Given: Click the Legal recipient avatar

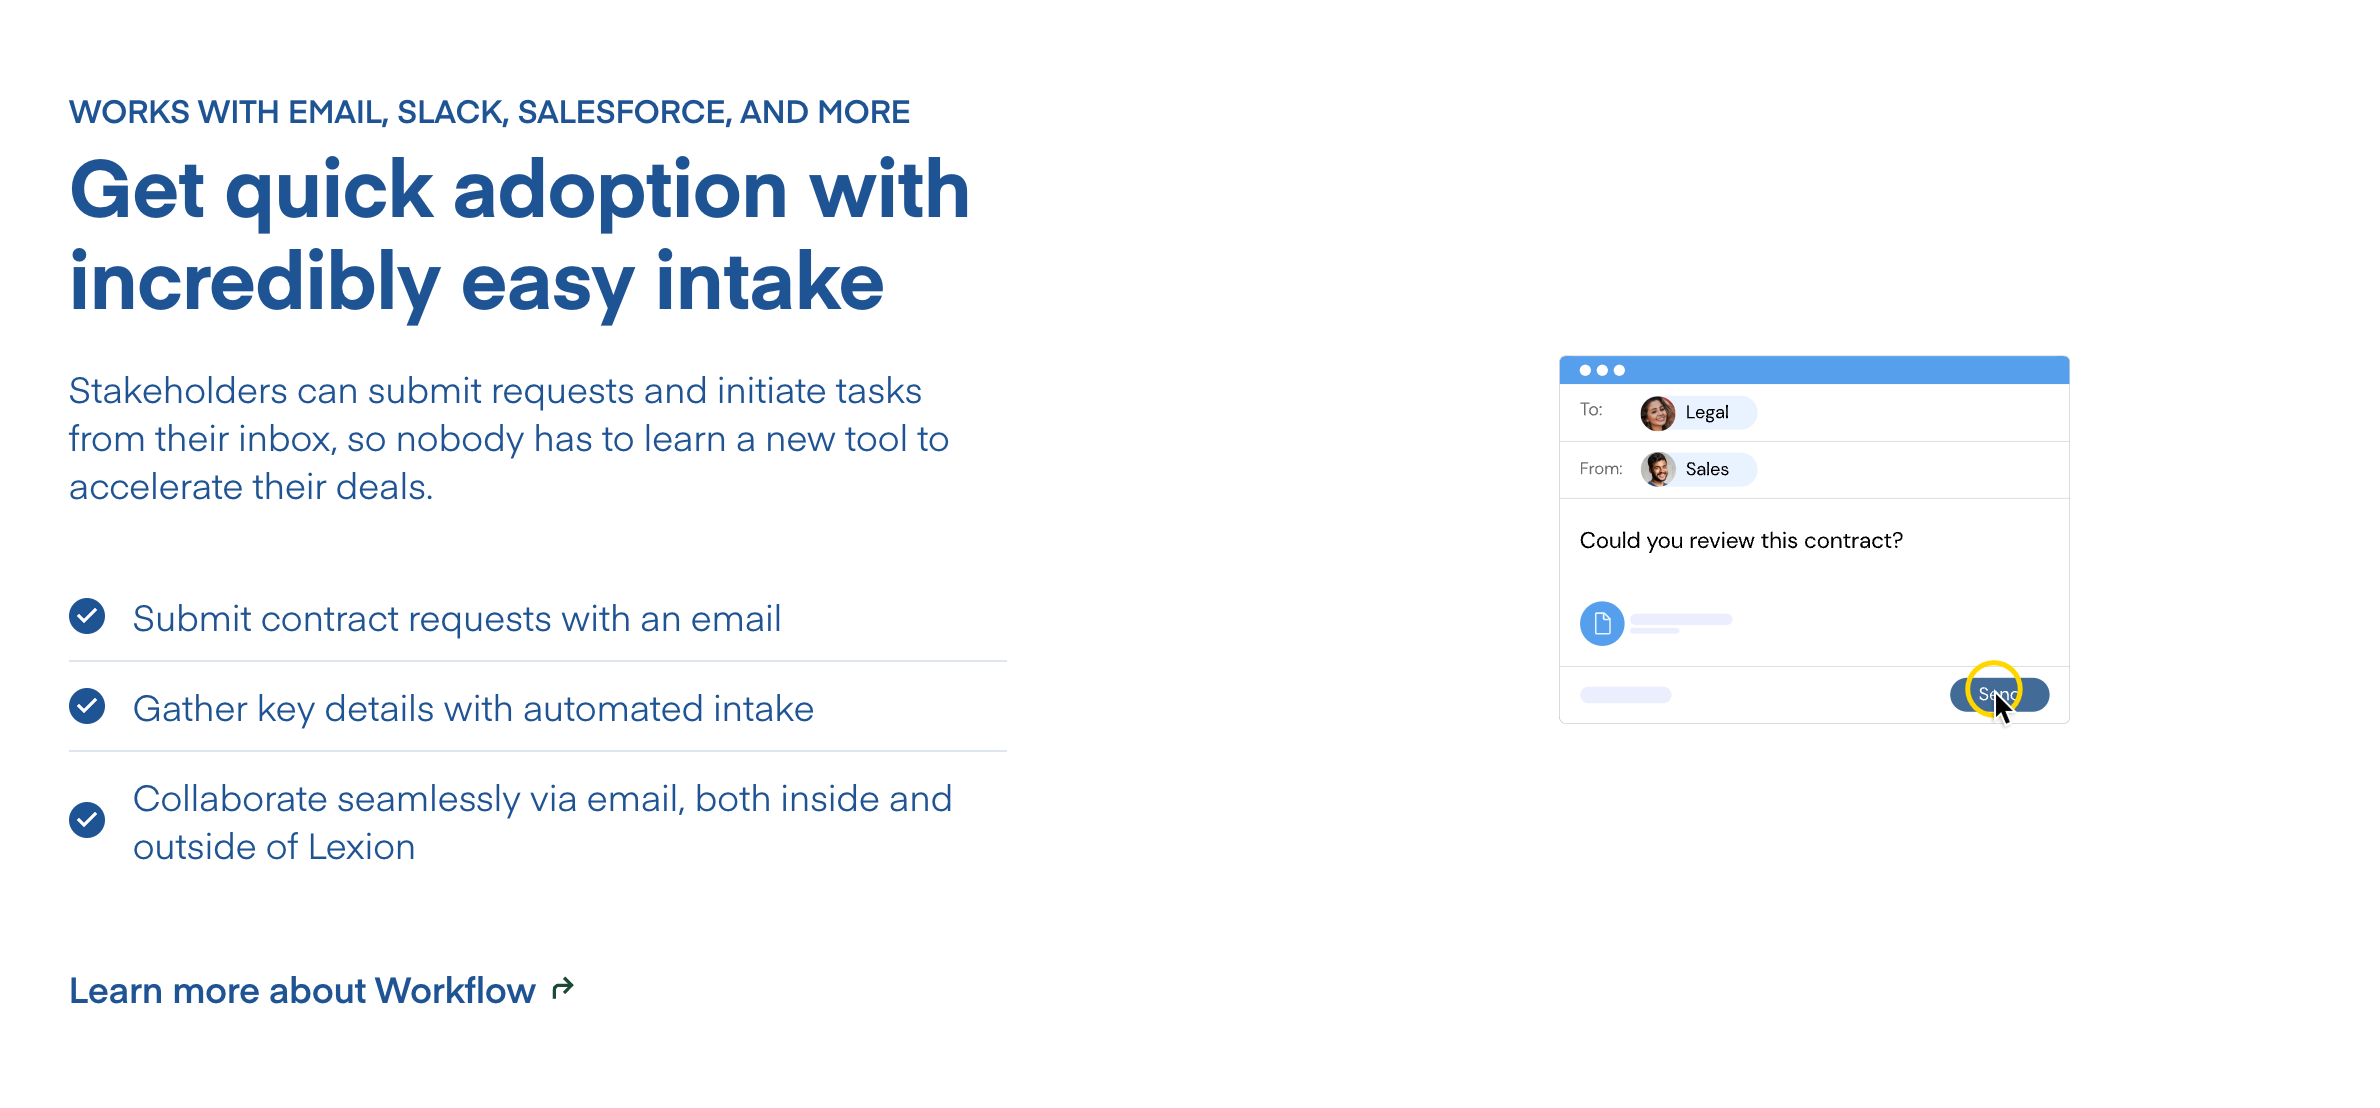Looking at the screenshot, I should pyautogui.click(x=1657, y=413).
